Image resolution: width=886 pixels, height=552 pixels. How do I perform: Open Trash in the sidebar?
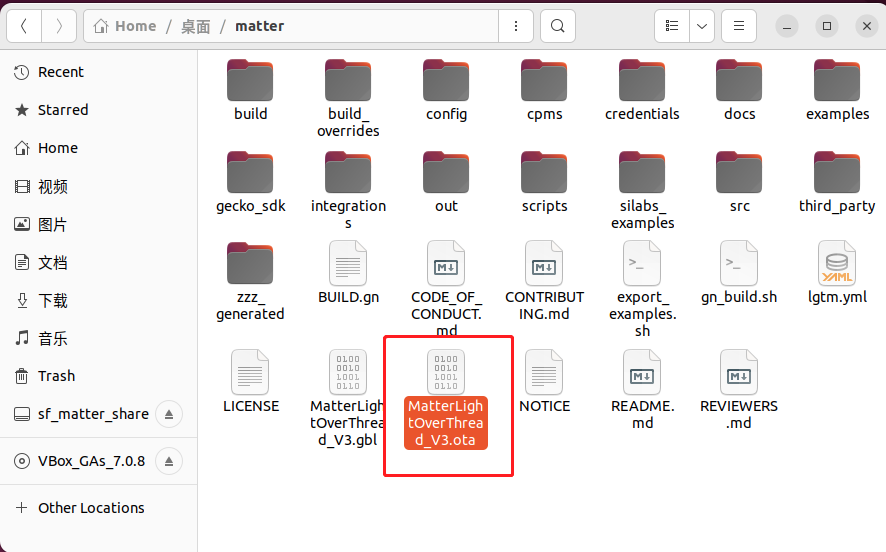point(56,376)
